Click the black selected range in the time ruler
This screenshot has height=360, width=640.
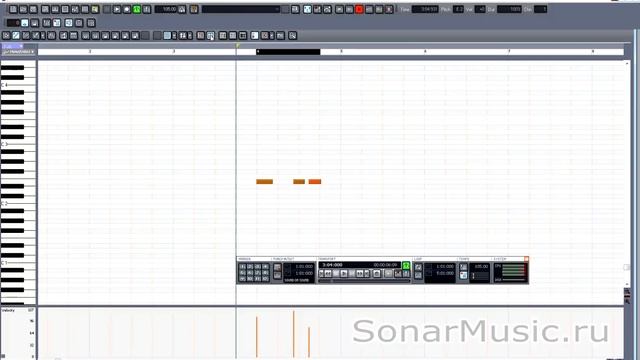click(x=288, y=52)
